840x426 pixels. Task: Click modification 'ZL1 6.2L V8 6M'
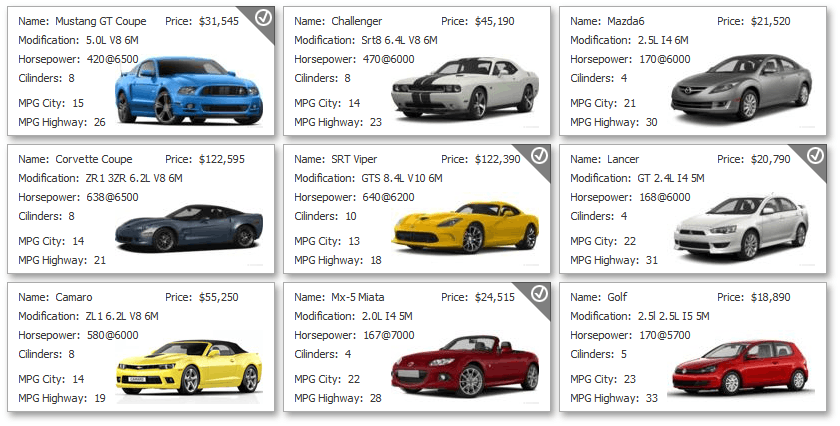point(122,316)
